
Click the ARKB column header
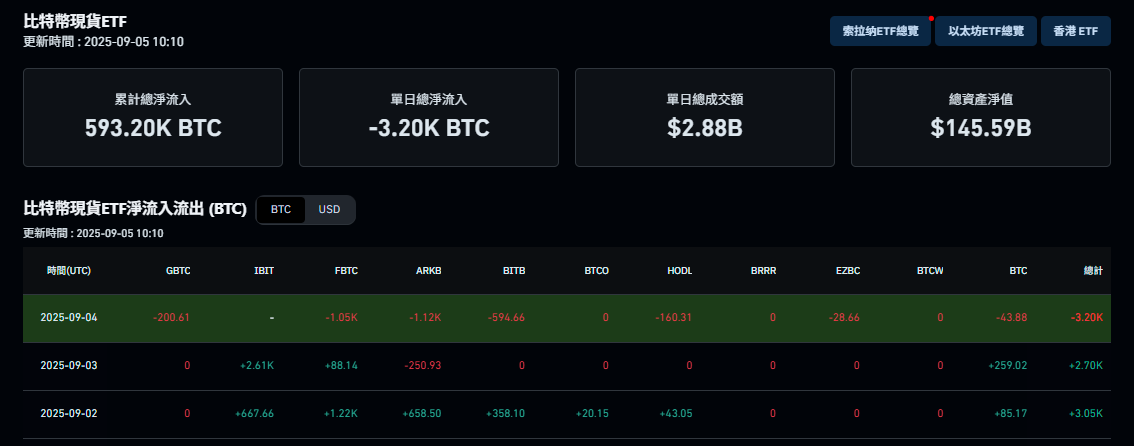[430, 271]
